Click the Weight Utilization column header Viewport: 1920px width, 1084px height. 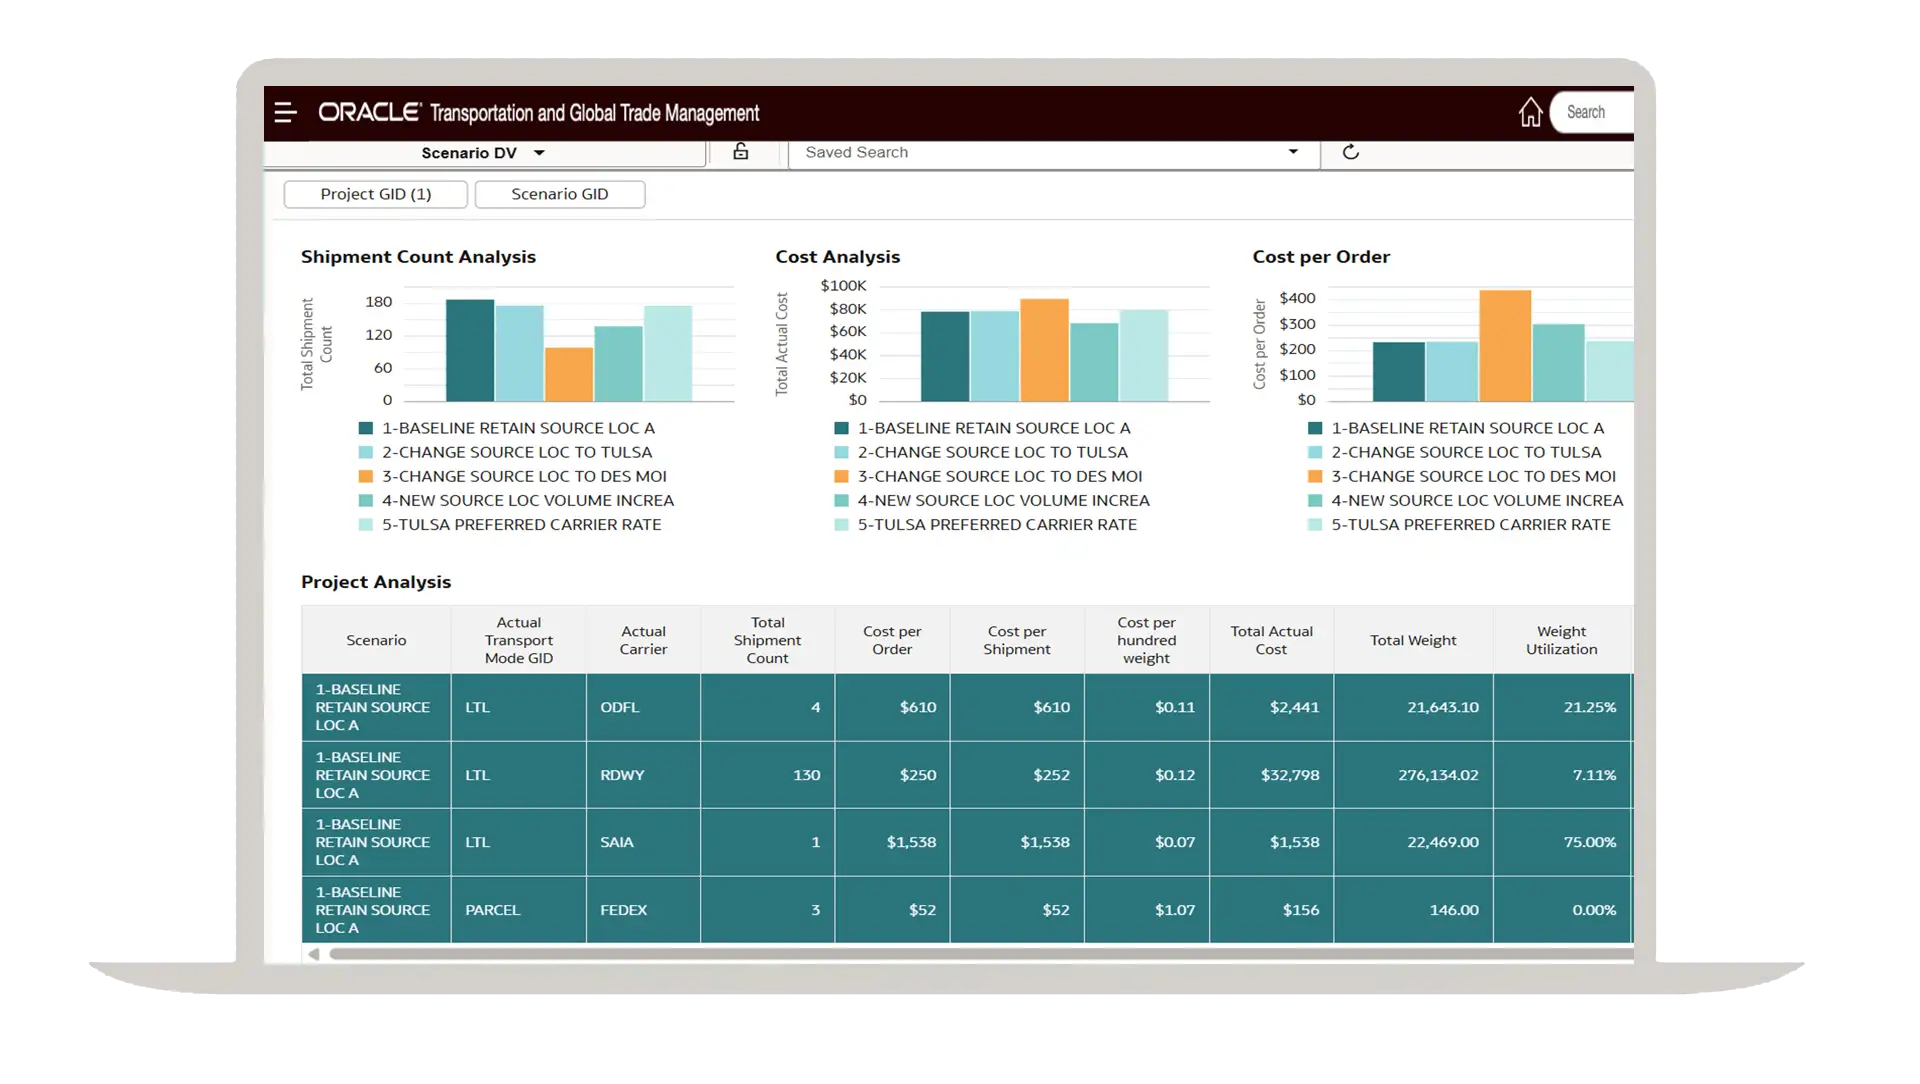pyautogui.click(x=1560, y=640)
